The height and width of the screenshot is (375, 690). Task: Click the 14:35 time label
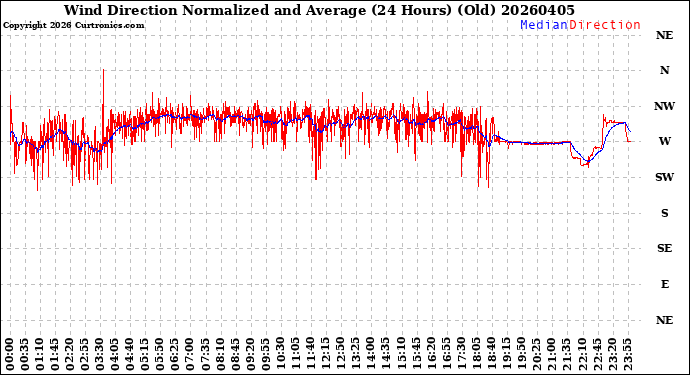(386, 354)
